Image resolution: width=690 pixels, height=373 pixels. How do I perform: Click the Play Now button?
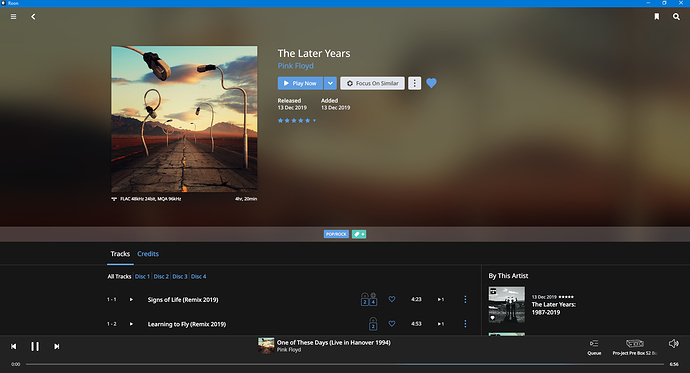click(x=300, y=83)
